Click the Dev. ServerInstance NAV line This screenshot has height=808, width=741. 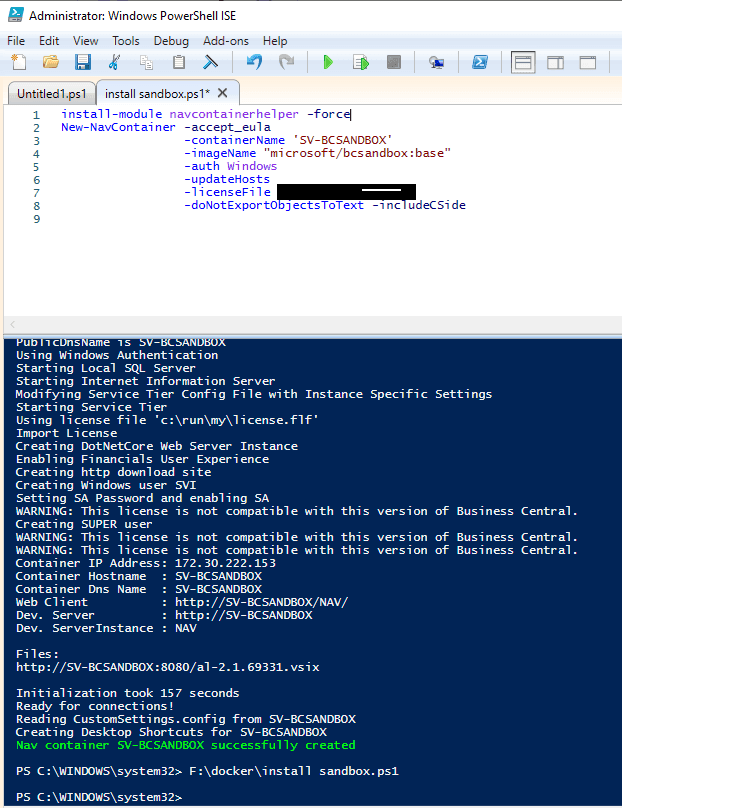click(x=106, y=628)
